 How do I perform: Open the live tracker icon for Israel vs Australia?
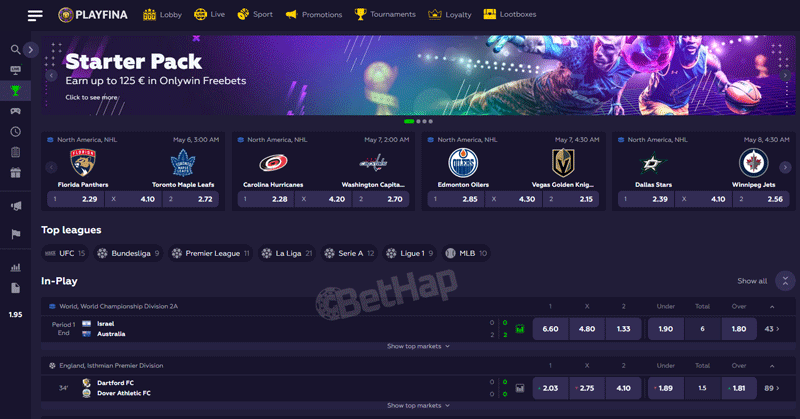[x=519, y=329]
